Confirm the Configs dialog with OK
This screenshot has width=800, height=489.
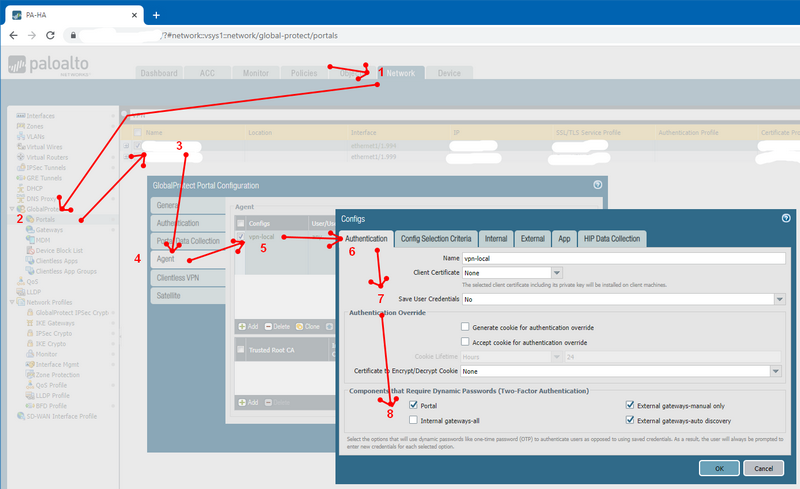click(719, 468)
